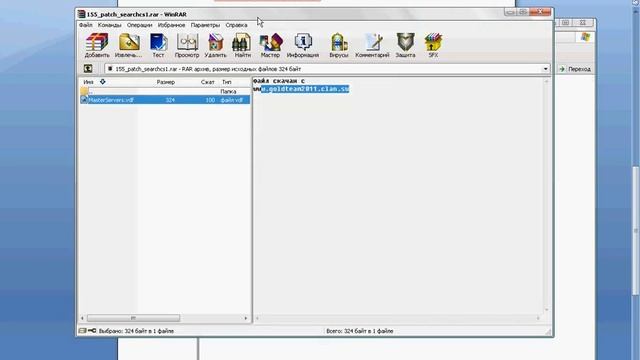Open the Операции menu
The width and height of the screenshot is (640, 360).
pyautogui.click(x=139, y=25)
